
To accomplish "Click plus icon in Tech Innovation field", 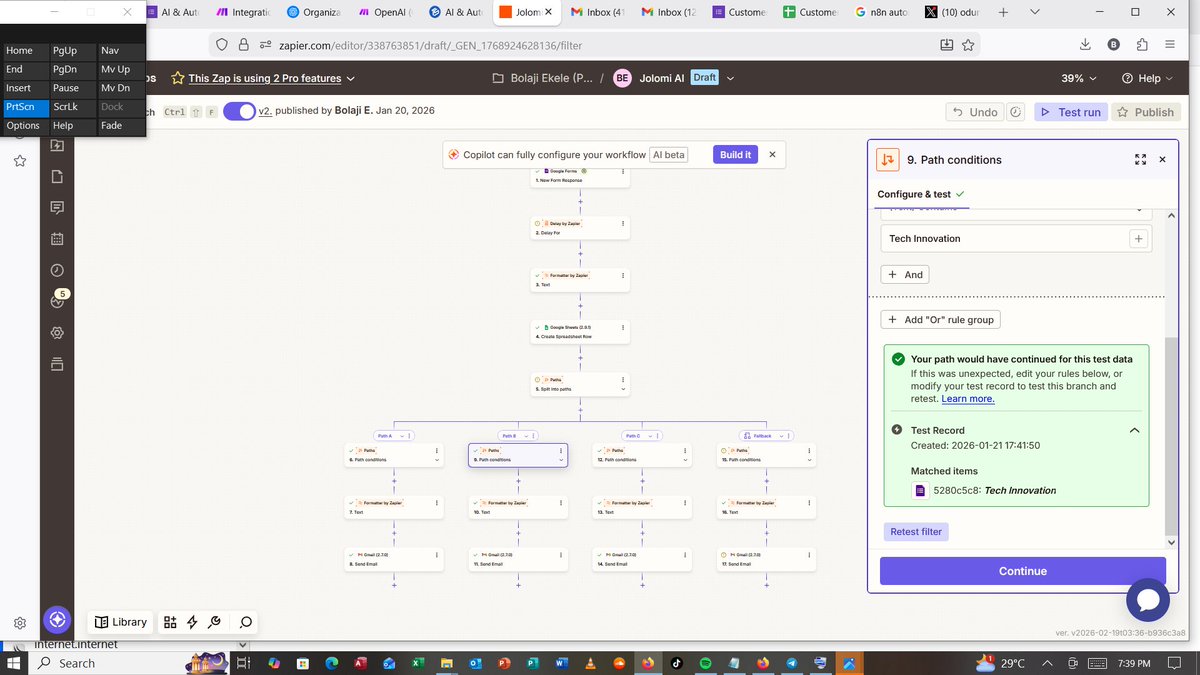I will [1137, 239].
